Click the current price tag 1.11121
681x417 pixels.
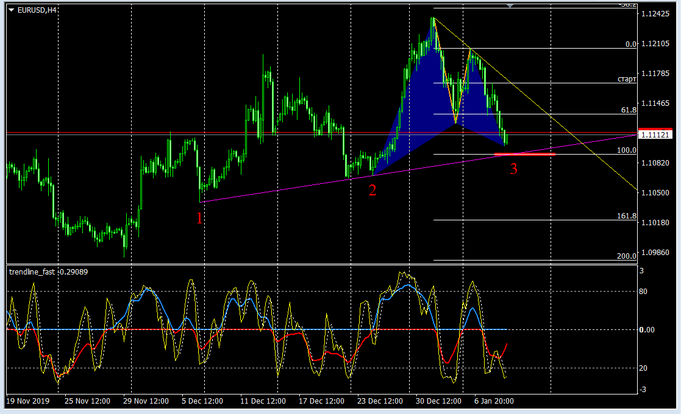click(x=657, y=135)
